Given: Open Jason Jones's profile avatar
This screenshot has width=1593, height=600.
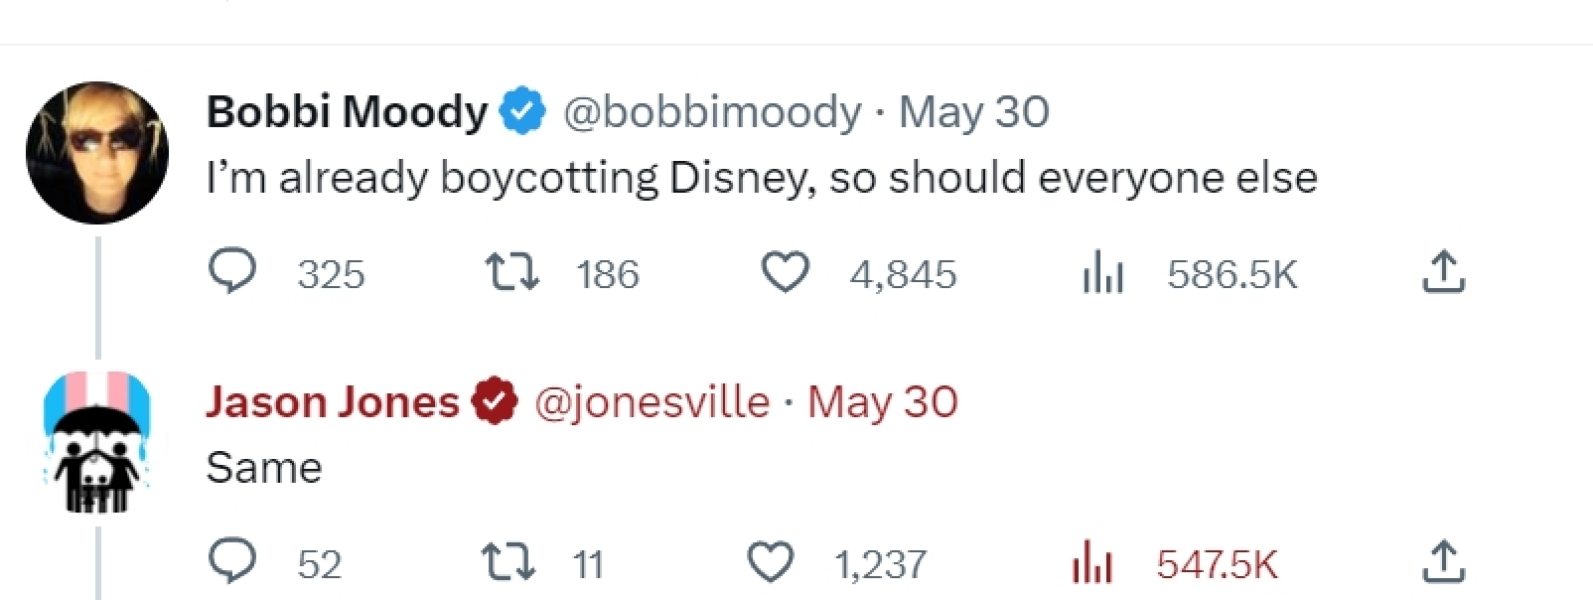Looking at the screenshot, I should pos(97,442).
